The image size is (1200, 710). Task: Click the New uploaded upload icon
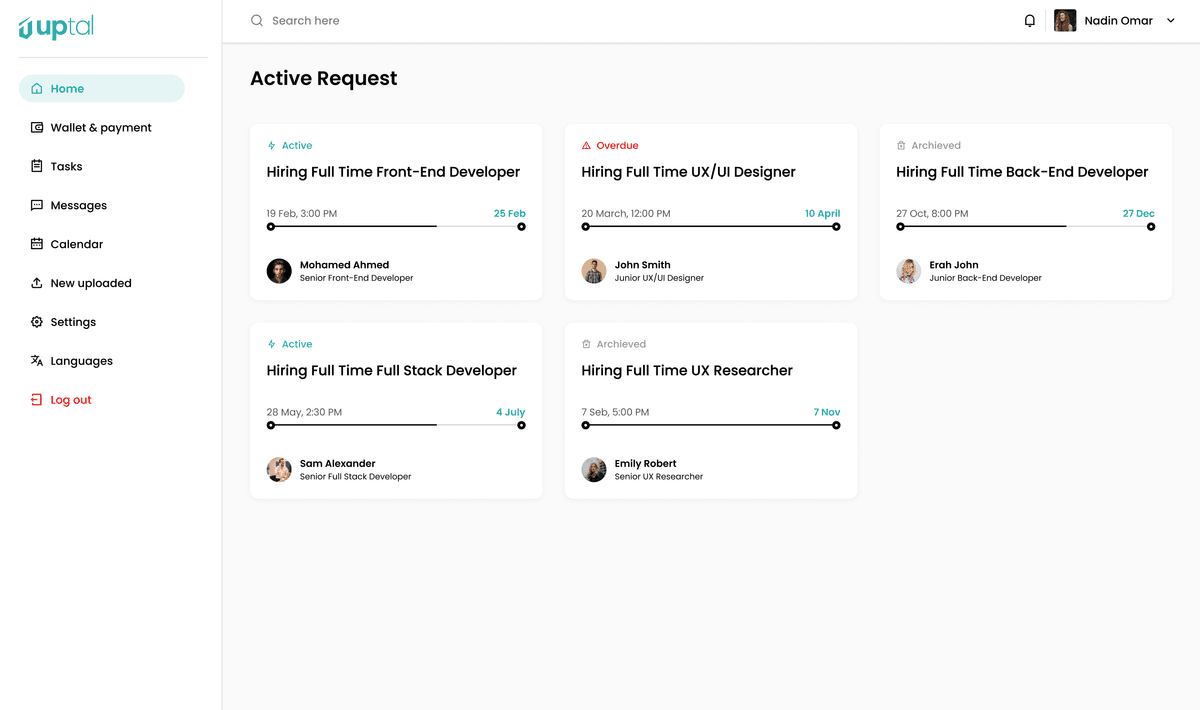[35, 283]
